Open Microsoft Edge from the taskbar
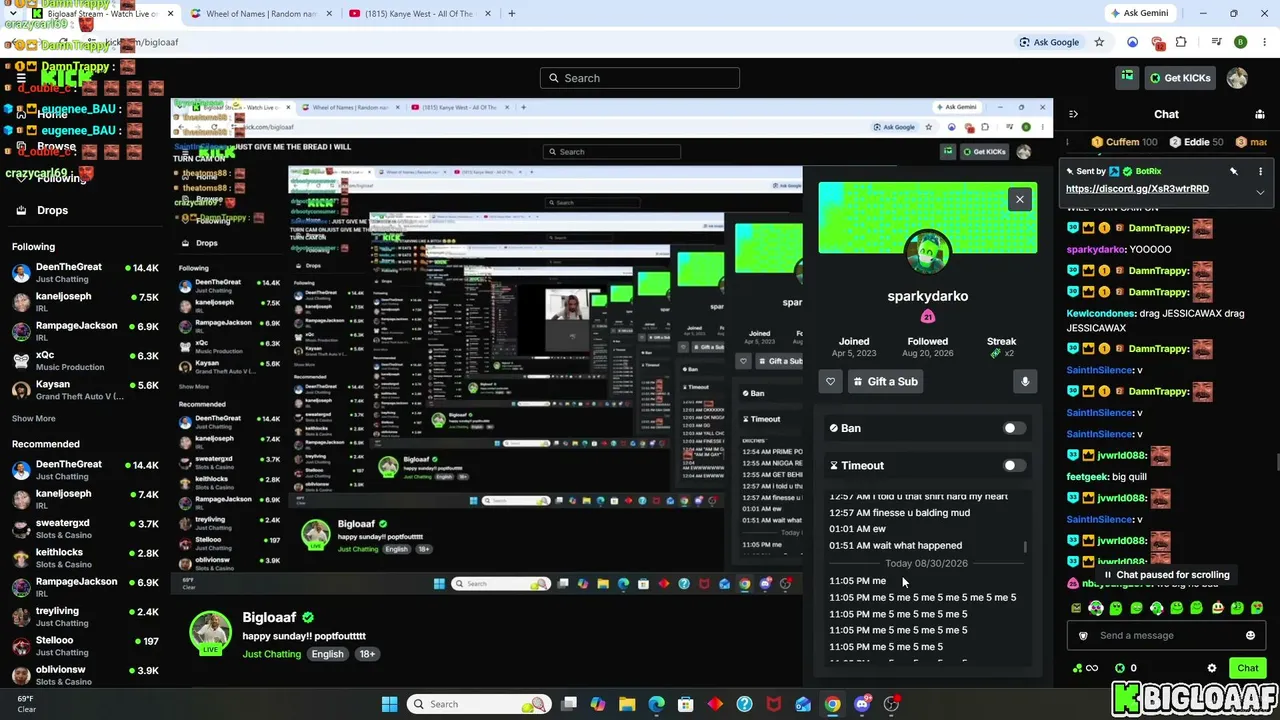The height and width of the screenshot is (720, 1280). point(656,704)
